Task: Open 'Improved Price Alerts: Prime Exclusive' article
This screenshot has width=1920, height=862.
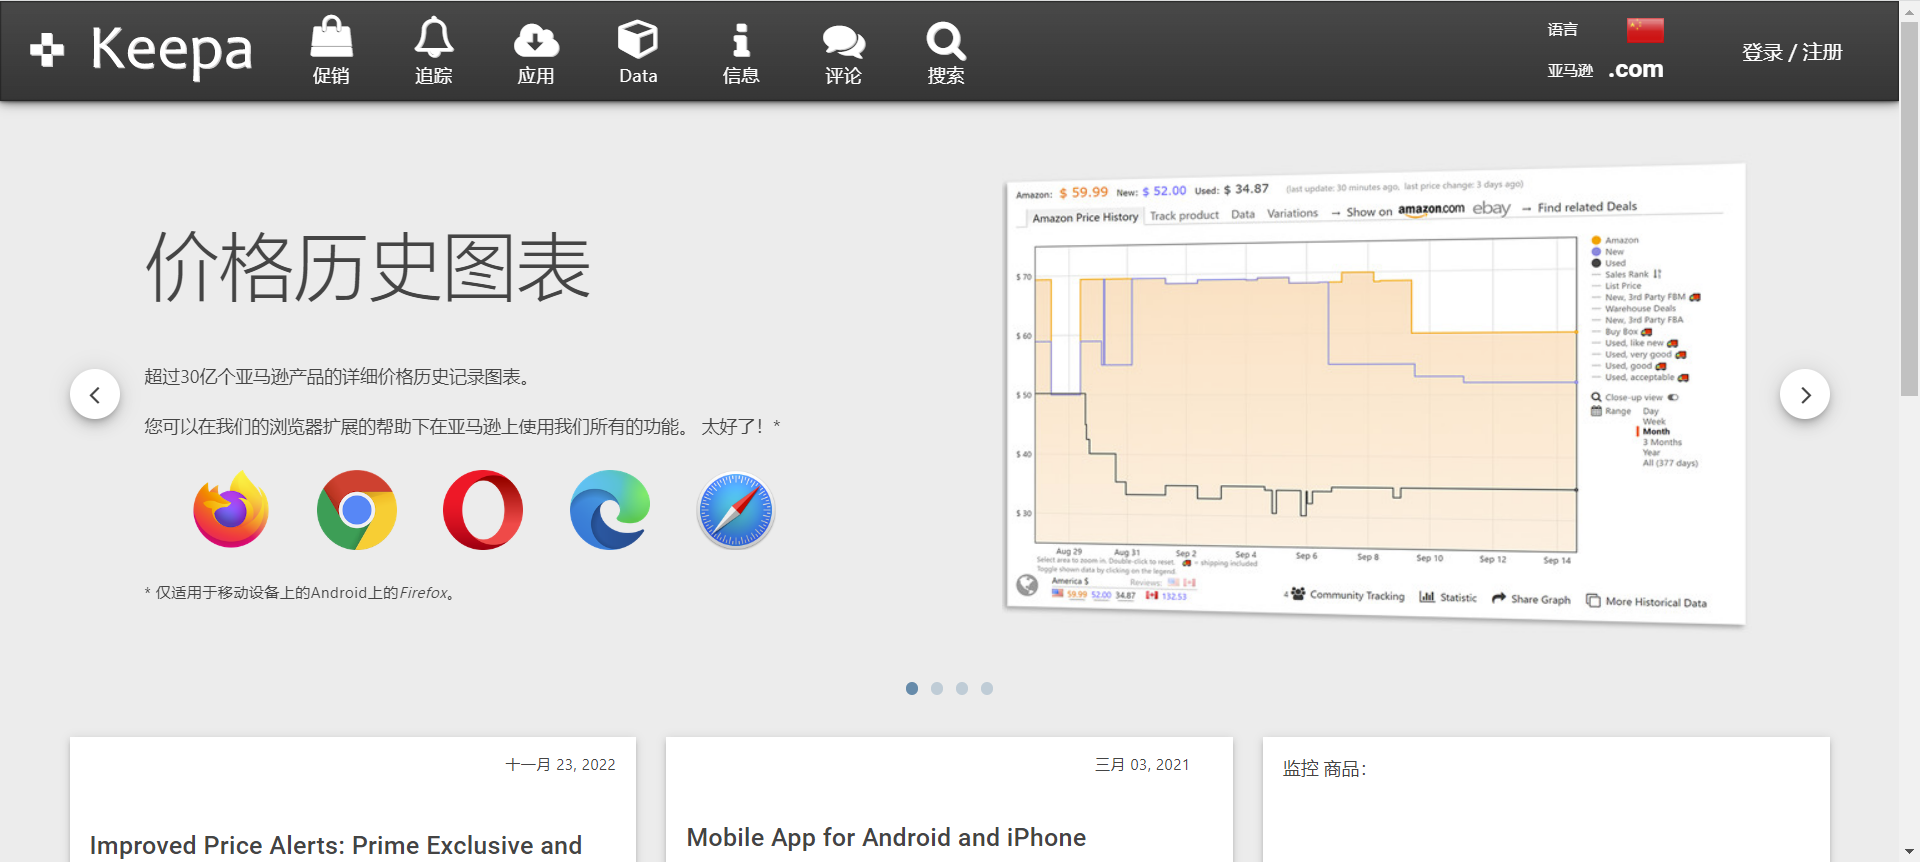Action: (336, 845)
